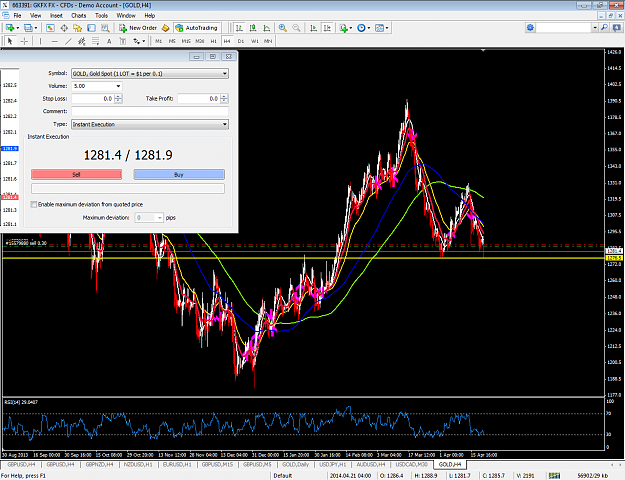Open the Strategy Tester magnifier icon
Viewport: 625px width, 480px height.
click(105, 28)
